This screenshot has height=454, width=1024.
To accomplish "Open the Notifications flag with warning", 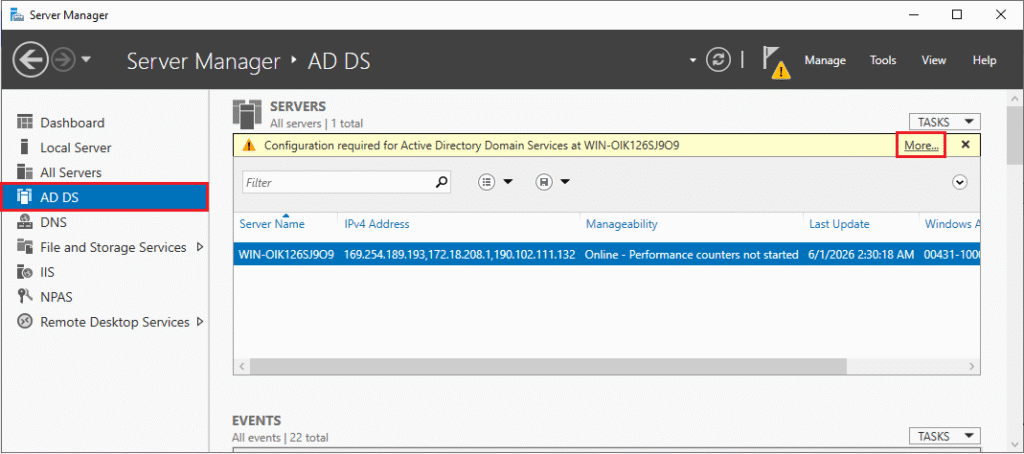I will click(775, 63).
